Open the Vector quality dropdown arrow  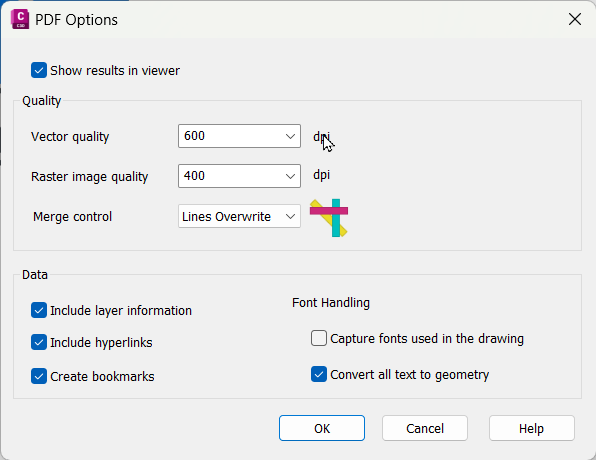(290, 136)
